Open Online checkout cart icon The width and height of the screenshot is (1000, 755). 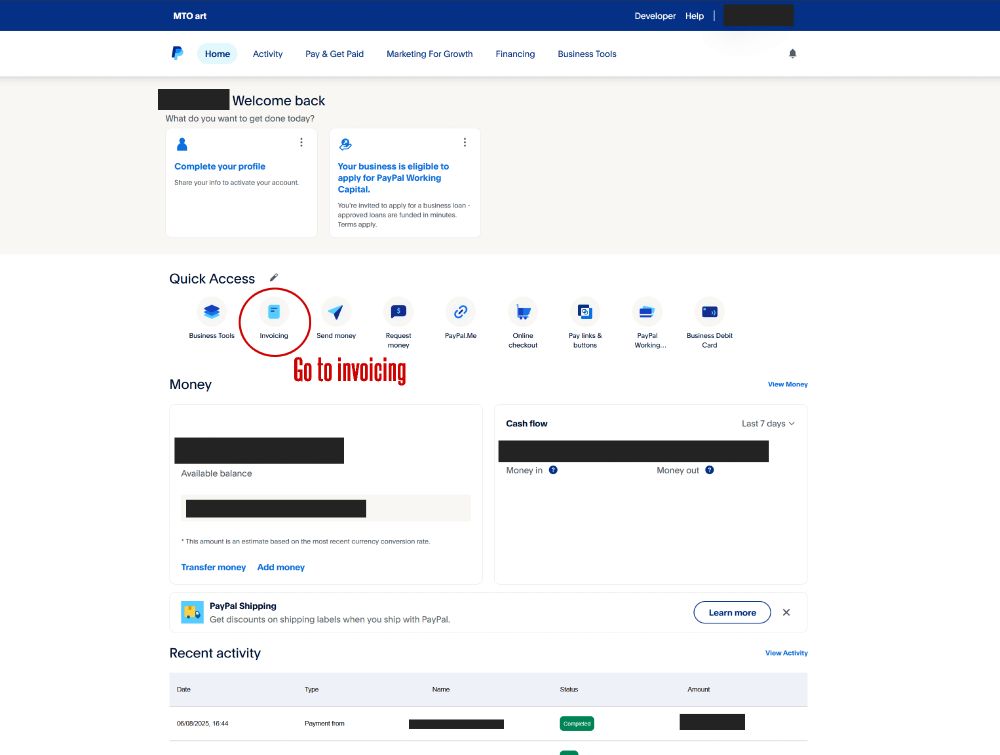[523, 312]
